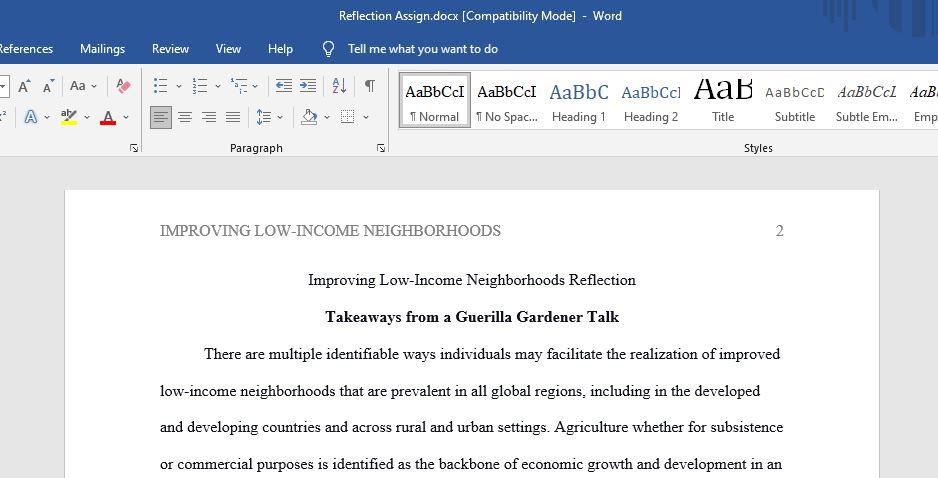Insert a bulleted list

click(160, 86)
